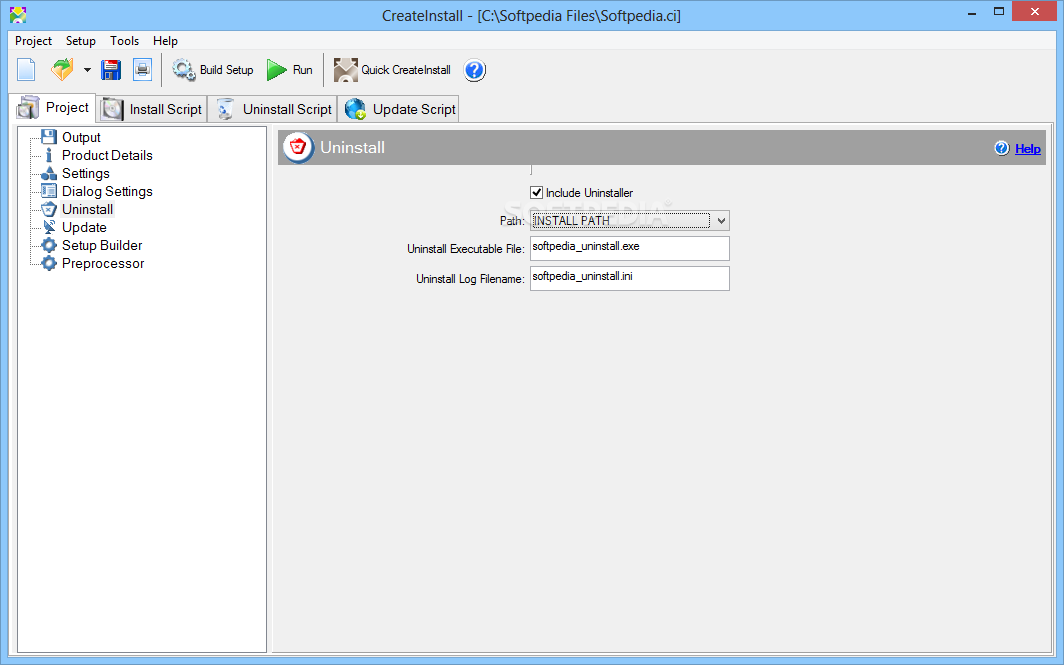Viewport: 1064px width, 665px height.
Task: Open the Path INSTALL PATH dropdown
Action: (630, 221)
